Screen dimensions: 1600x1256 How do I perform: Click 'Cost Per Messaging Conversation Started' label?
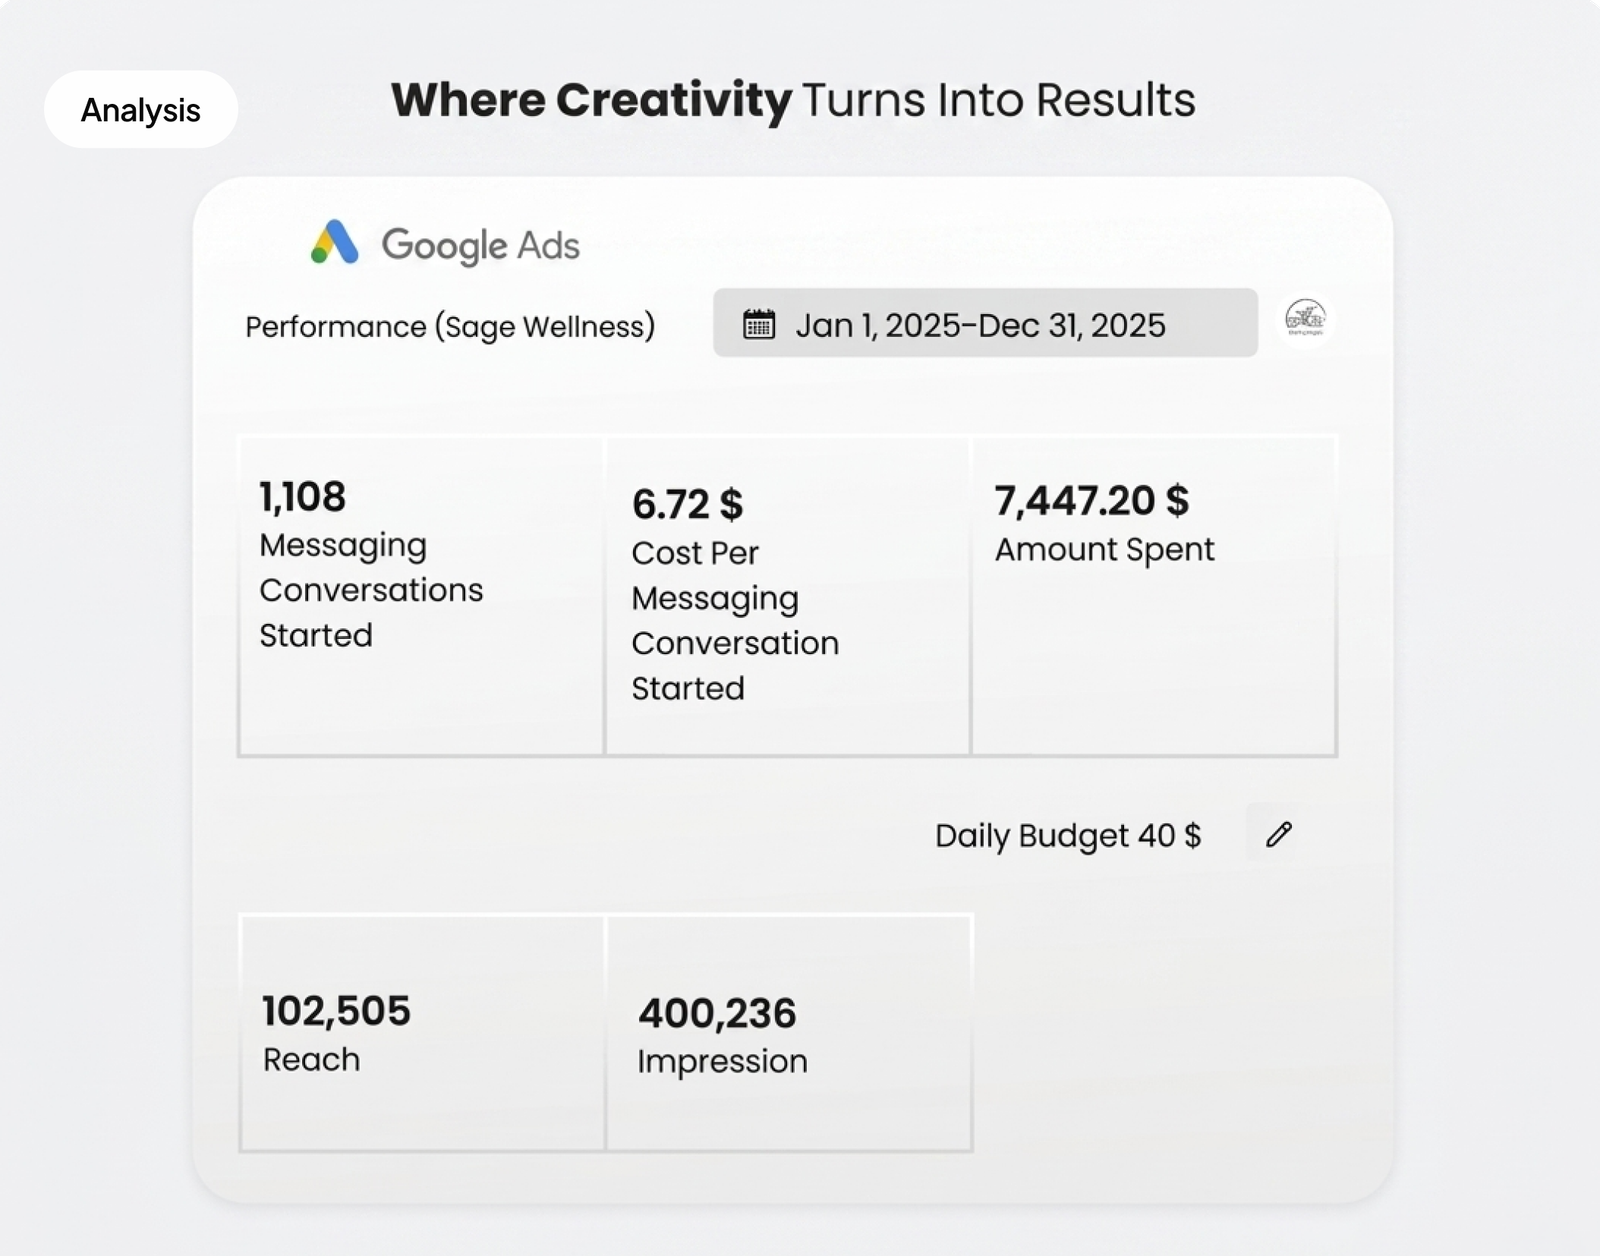pos(735,620)
